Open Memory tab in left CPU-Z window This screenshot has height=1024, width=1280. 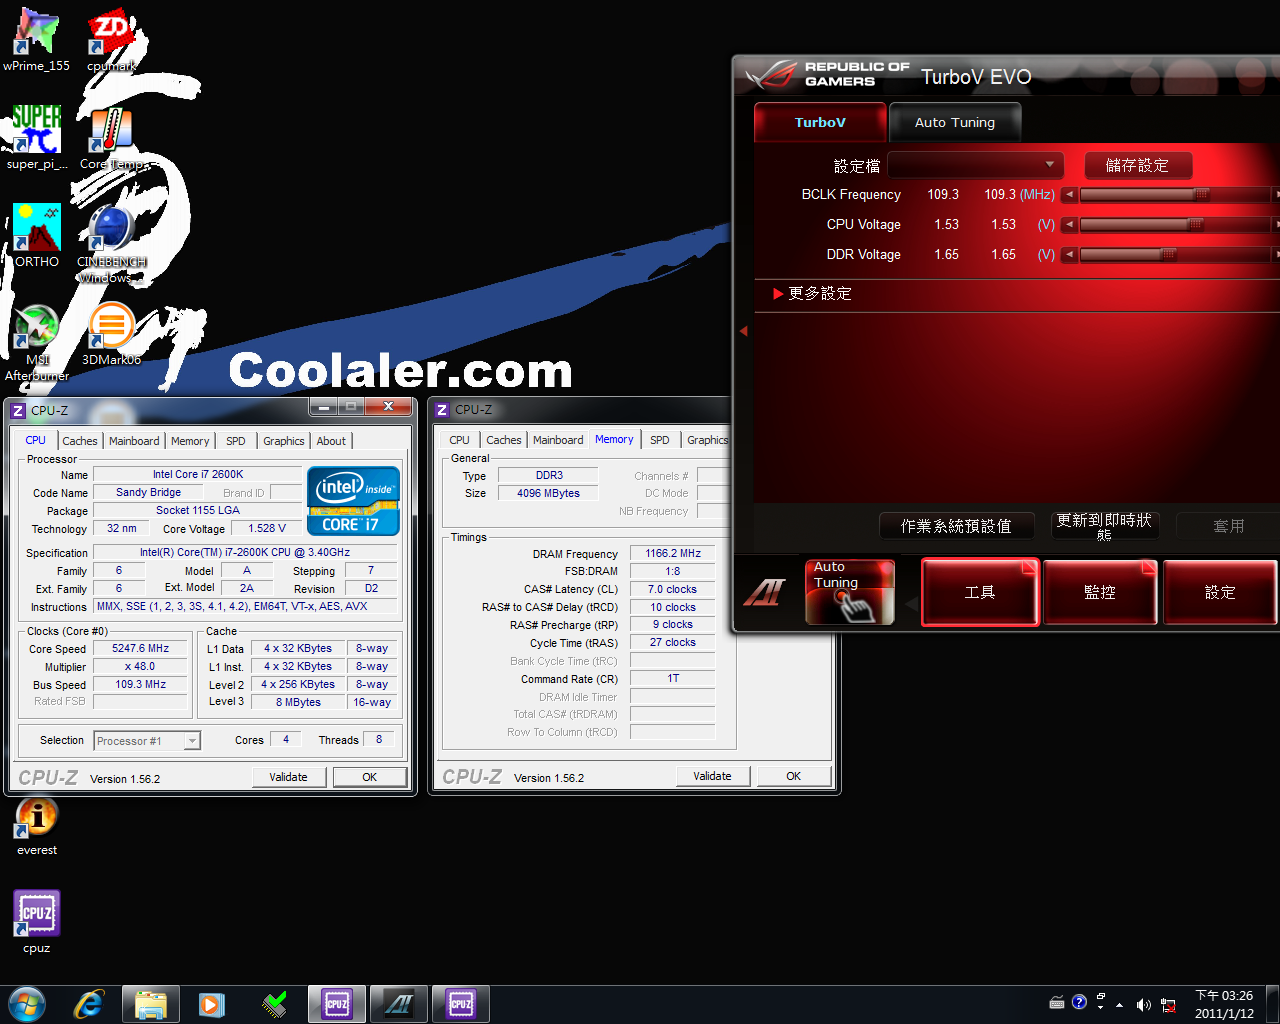[x=190, y=441]
